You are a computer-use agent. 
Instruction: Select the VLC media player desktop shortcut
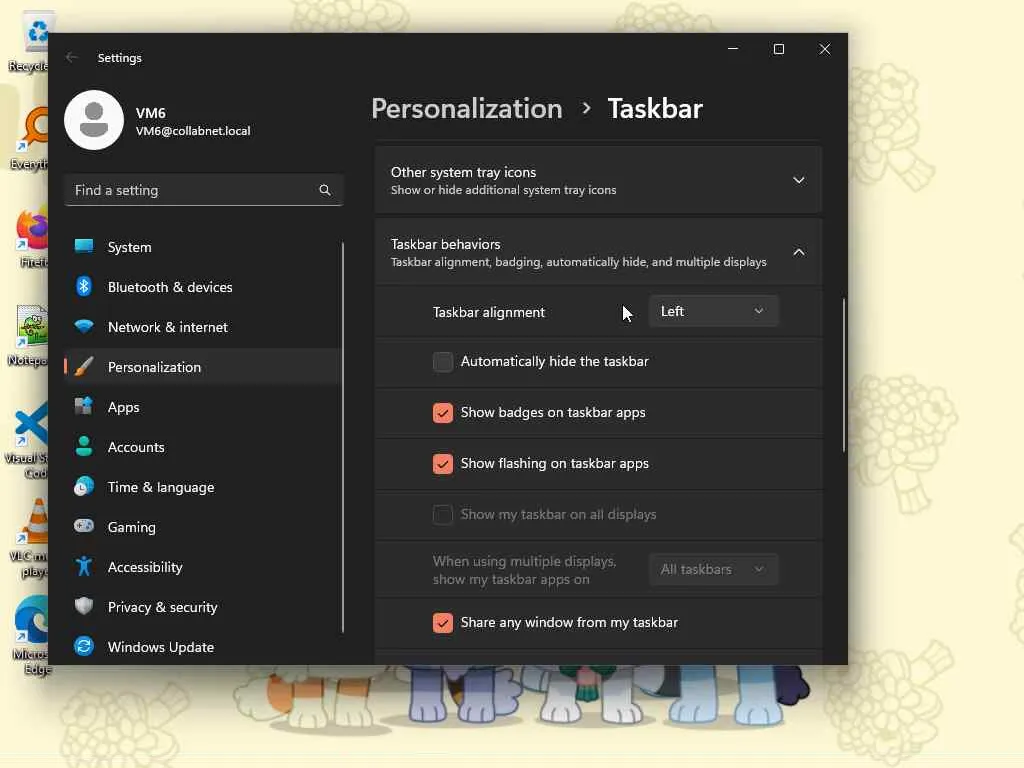(x=29, y=538)
